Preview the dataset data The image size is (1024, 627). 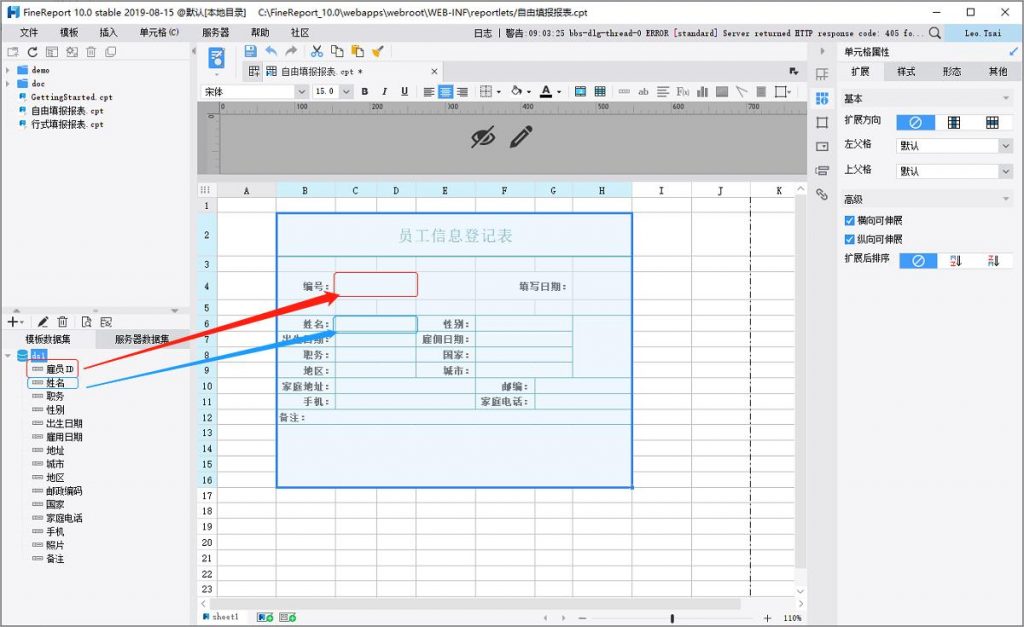point(86,321)
